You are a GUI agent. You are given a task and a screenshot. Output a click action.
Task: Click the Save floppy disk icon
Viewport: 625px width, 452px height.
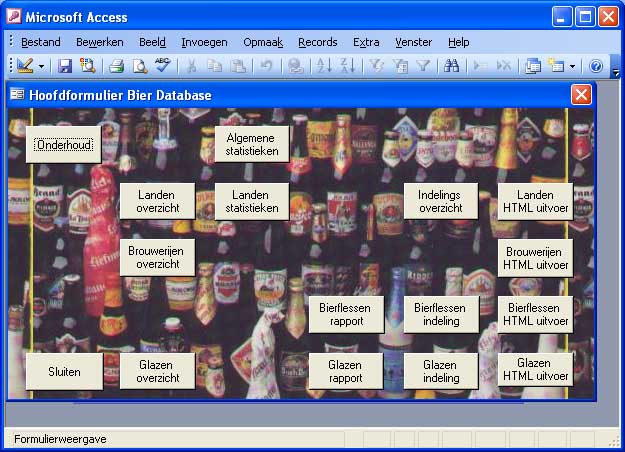click(x=65, y=66)
